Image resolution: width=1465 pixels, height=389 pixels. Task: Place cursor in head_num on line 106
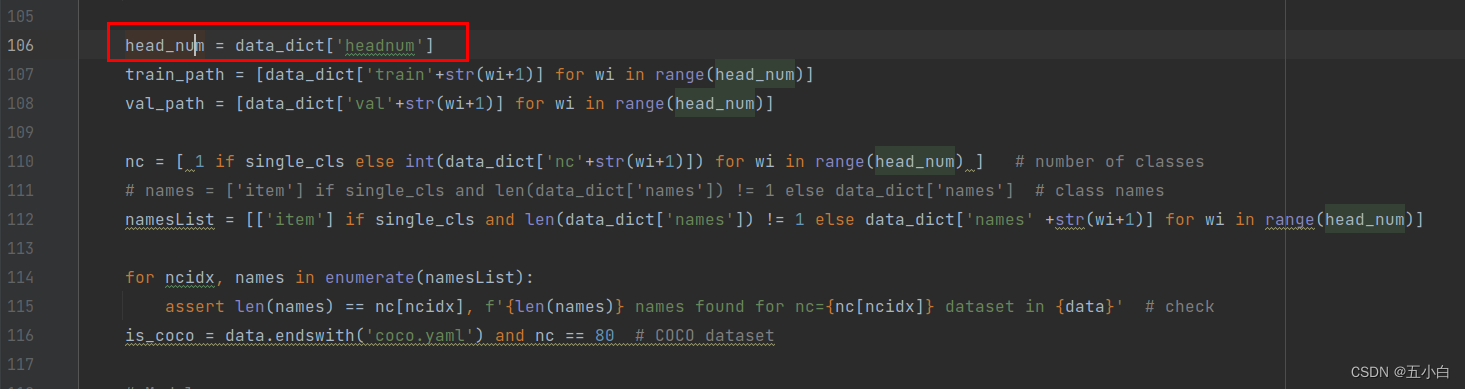pos(165,45)
